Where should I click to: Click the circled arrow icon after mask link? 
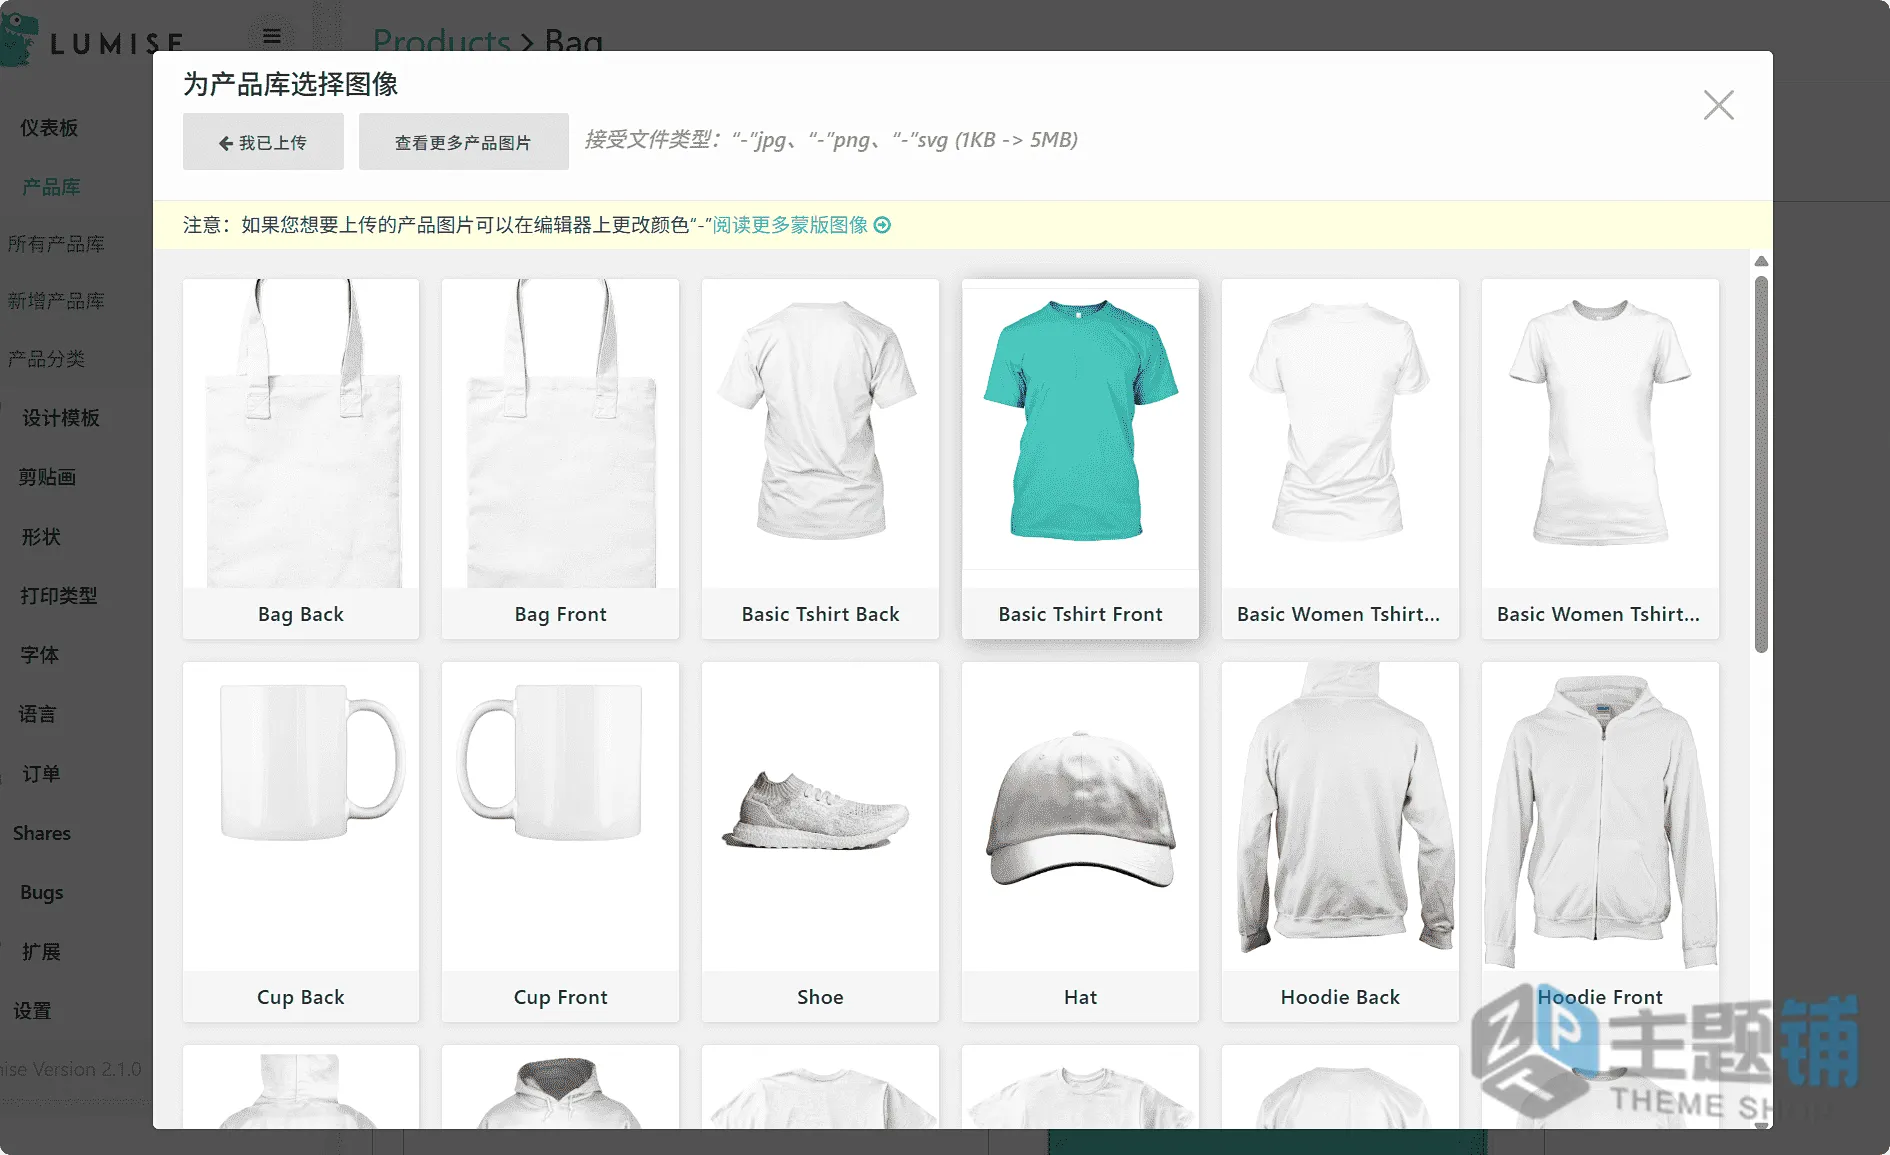(882, 225)
